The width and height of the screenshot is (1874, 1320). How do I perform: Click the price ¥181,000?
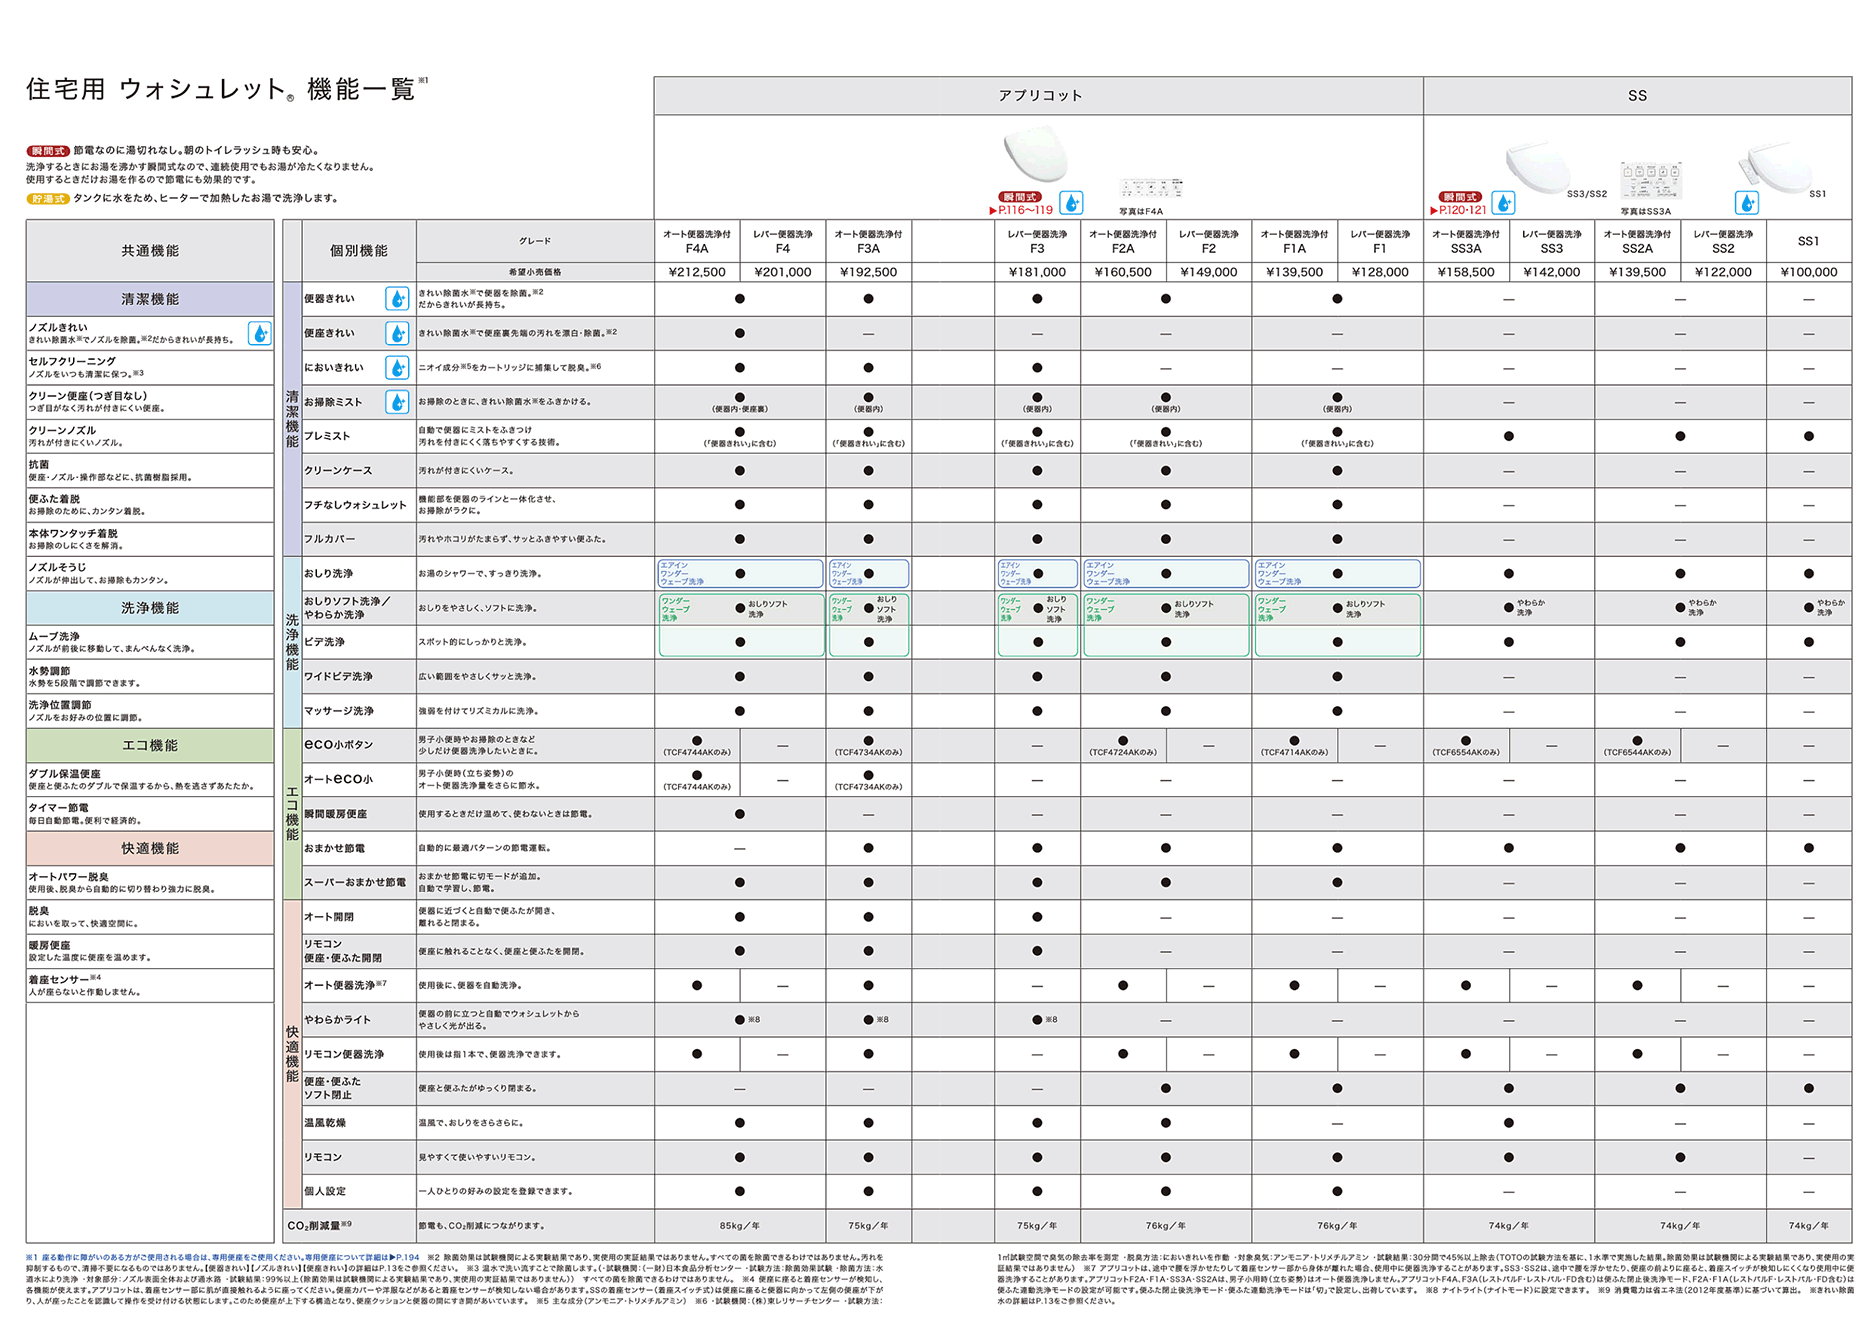click(1037, 272)
